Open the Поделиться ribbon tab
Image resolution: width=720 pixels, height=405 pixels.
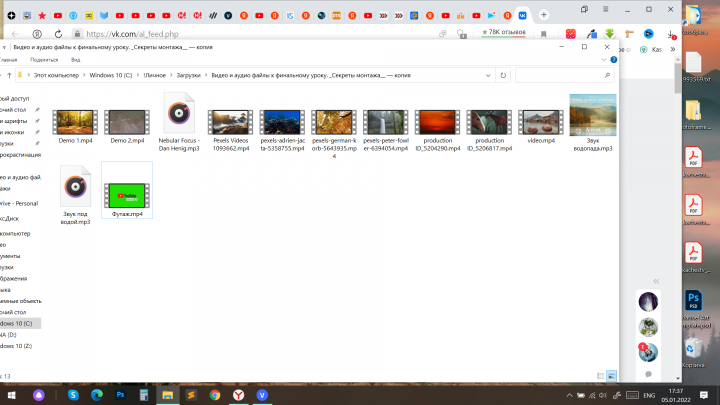point(44,60)
